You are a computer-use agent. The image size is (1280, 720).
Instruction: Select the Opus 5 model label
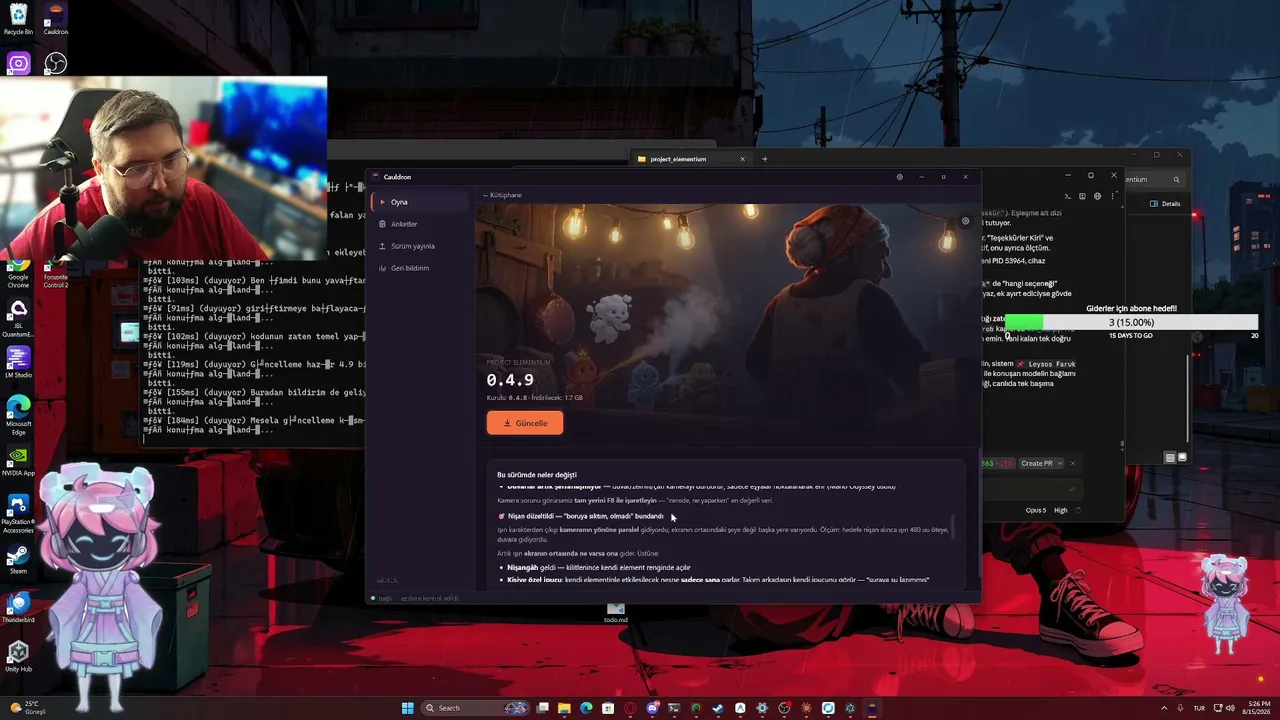click(1036, 510)
